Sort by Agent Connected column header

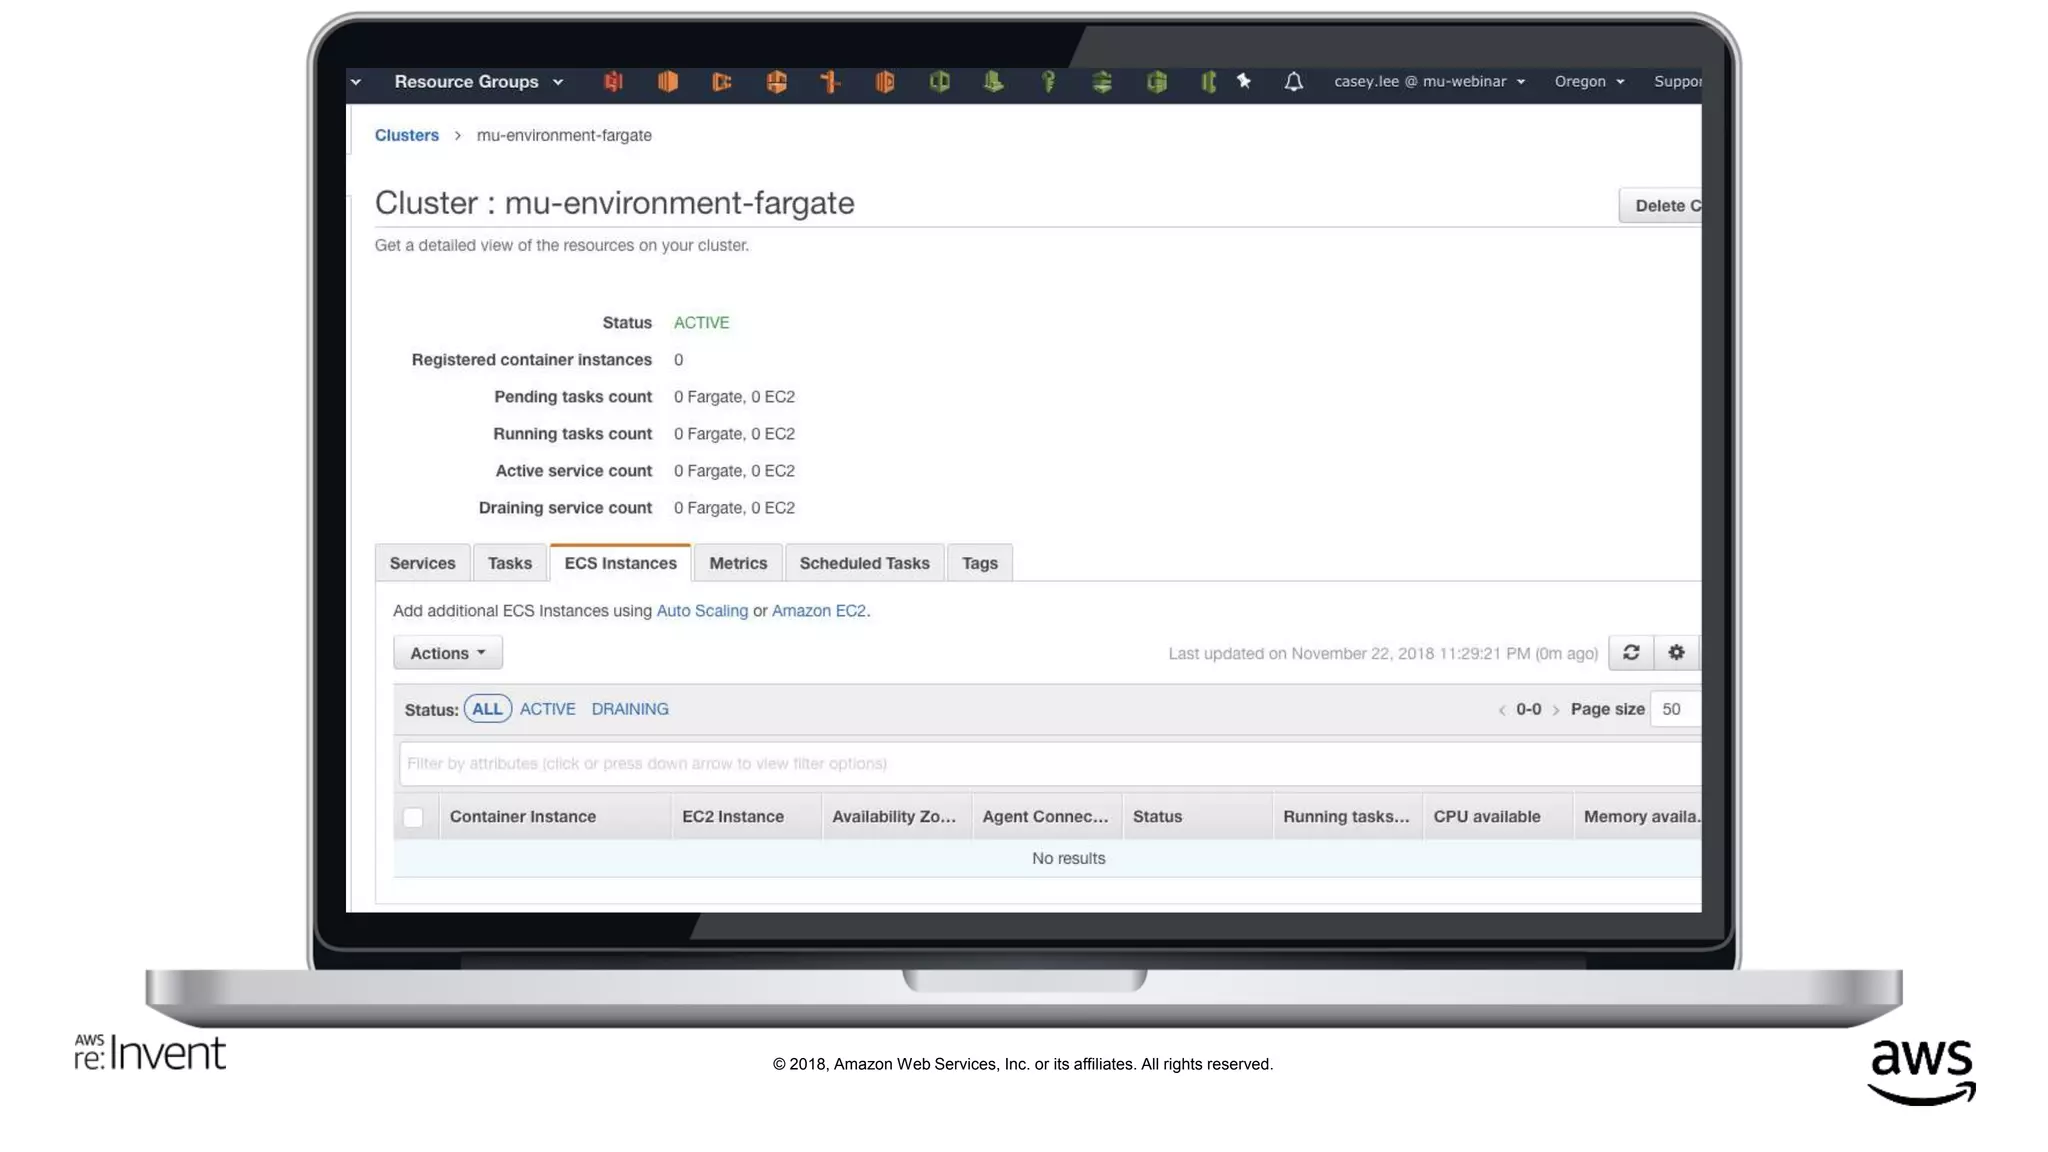pyautogui.click(x=1046, y=817)
